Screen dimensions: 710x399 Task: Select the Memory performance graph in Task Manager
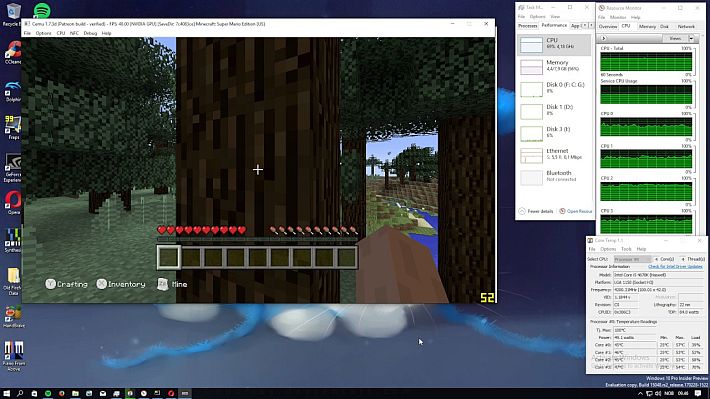tap(554, 66)
